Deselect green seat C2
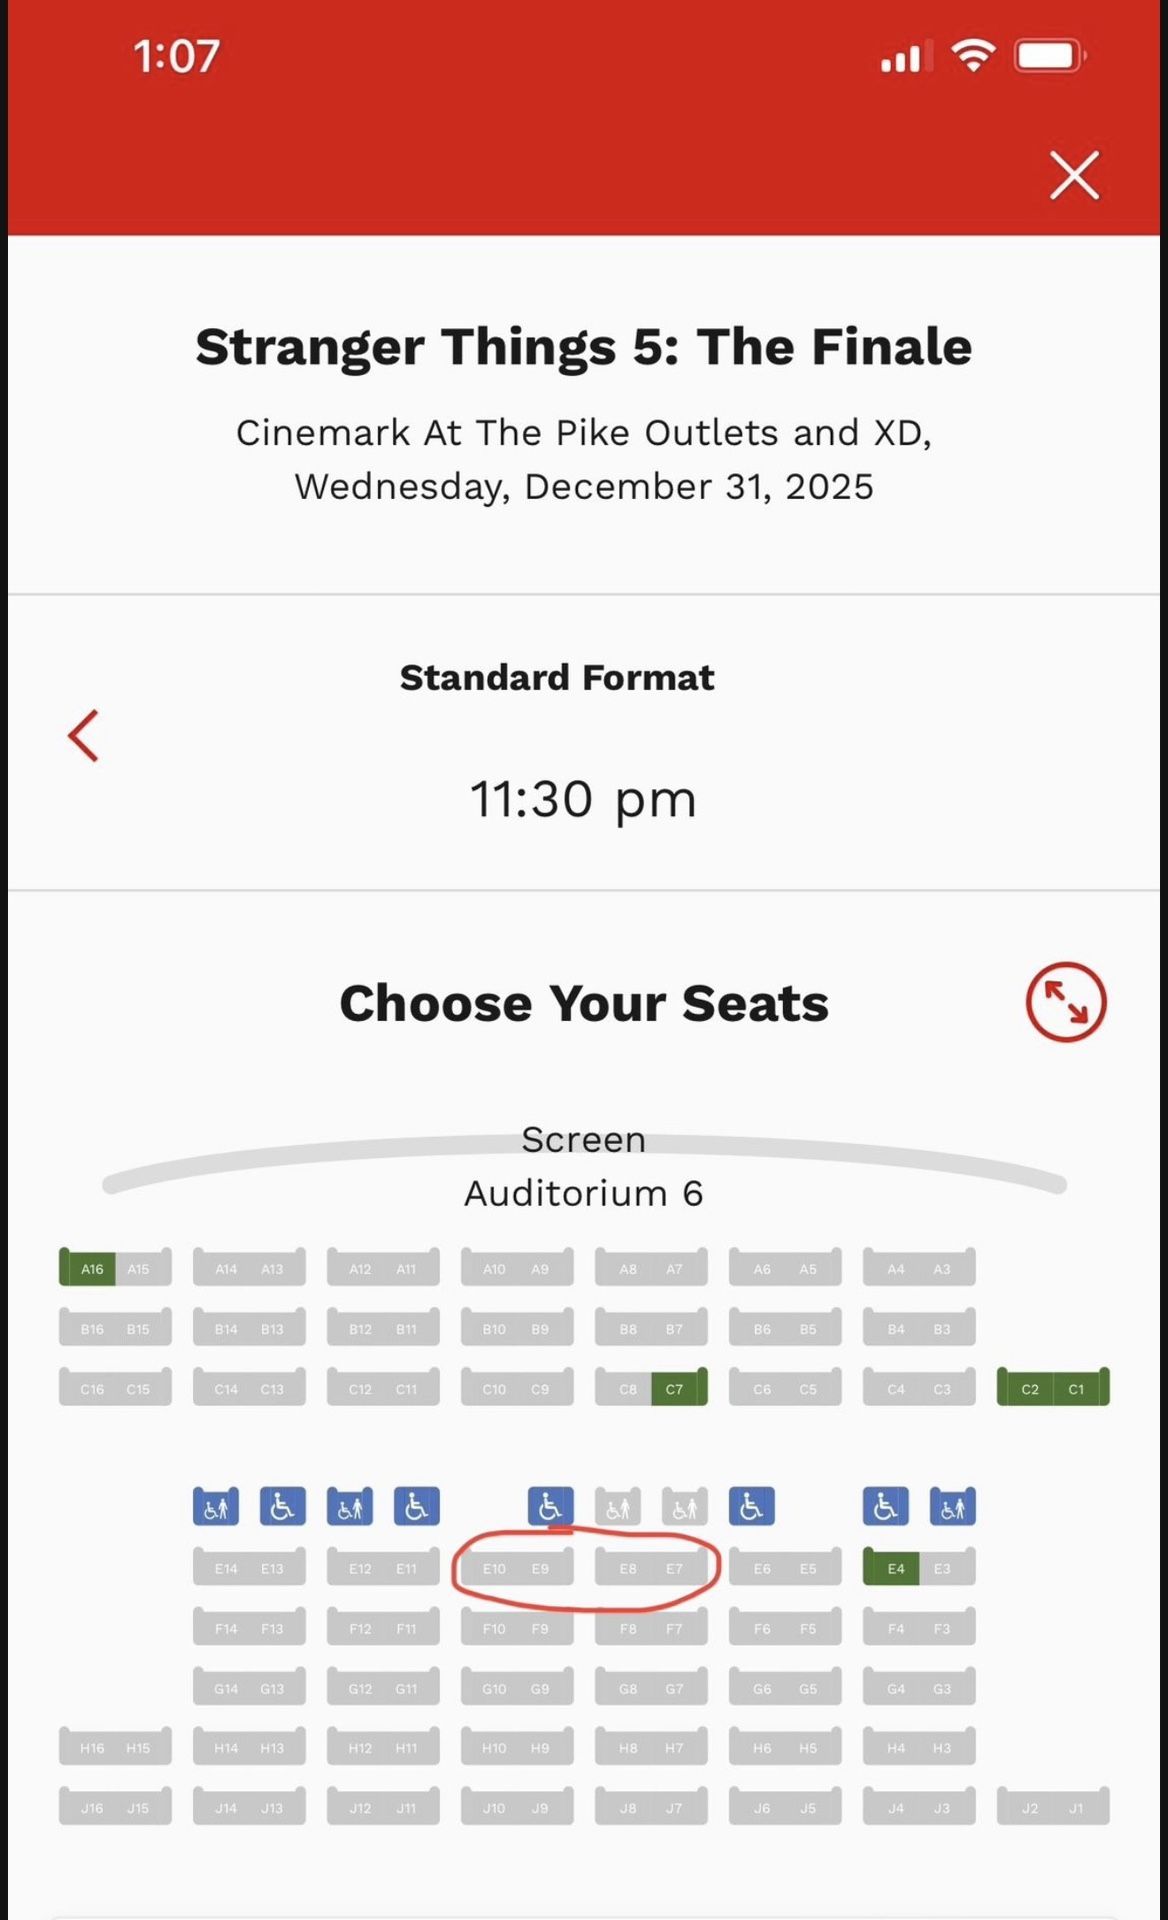 point(1029,1389)
